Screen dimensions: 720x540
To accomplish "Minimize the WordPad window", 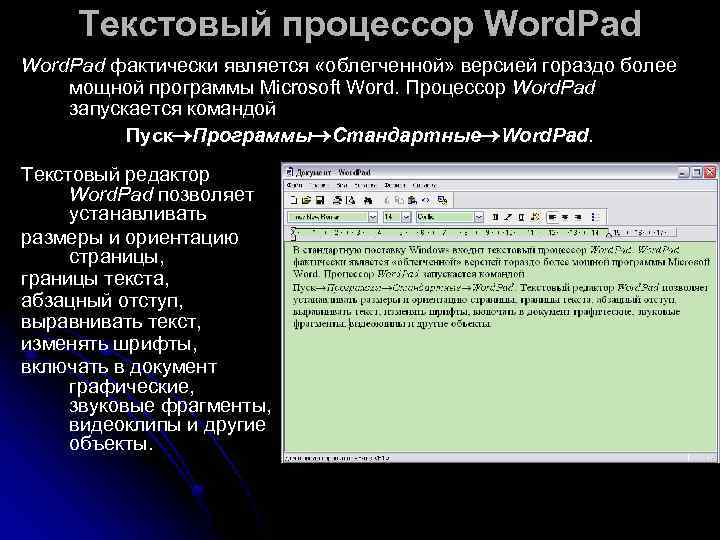I will coord(684,173).
